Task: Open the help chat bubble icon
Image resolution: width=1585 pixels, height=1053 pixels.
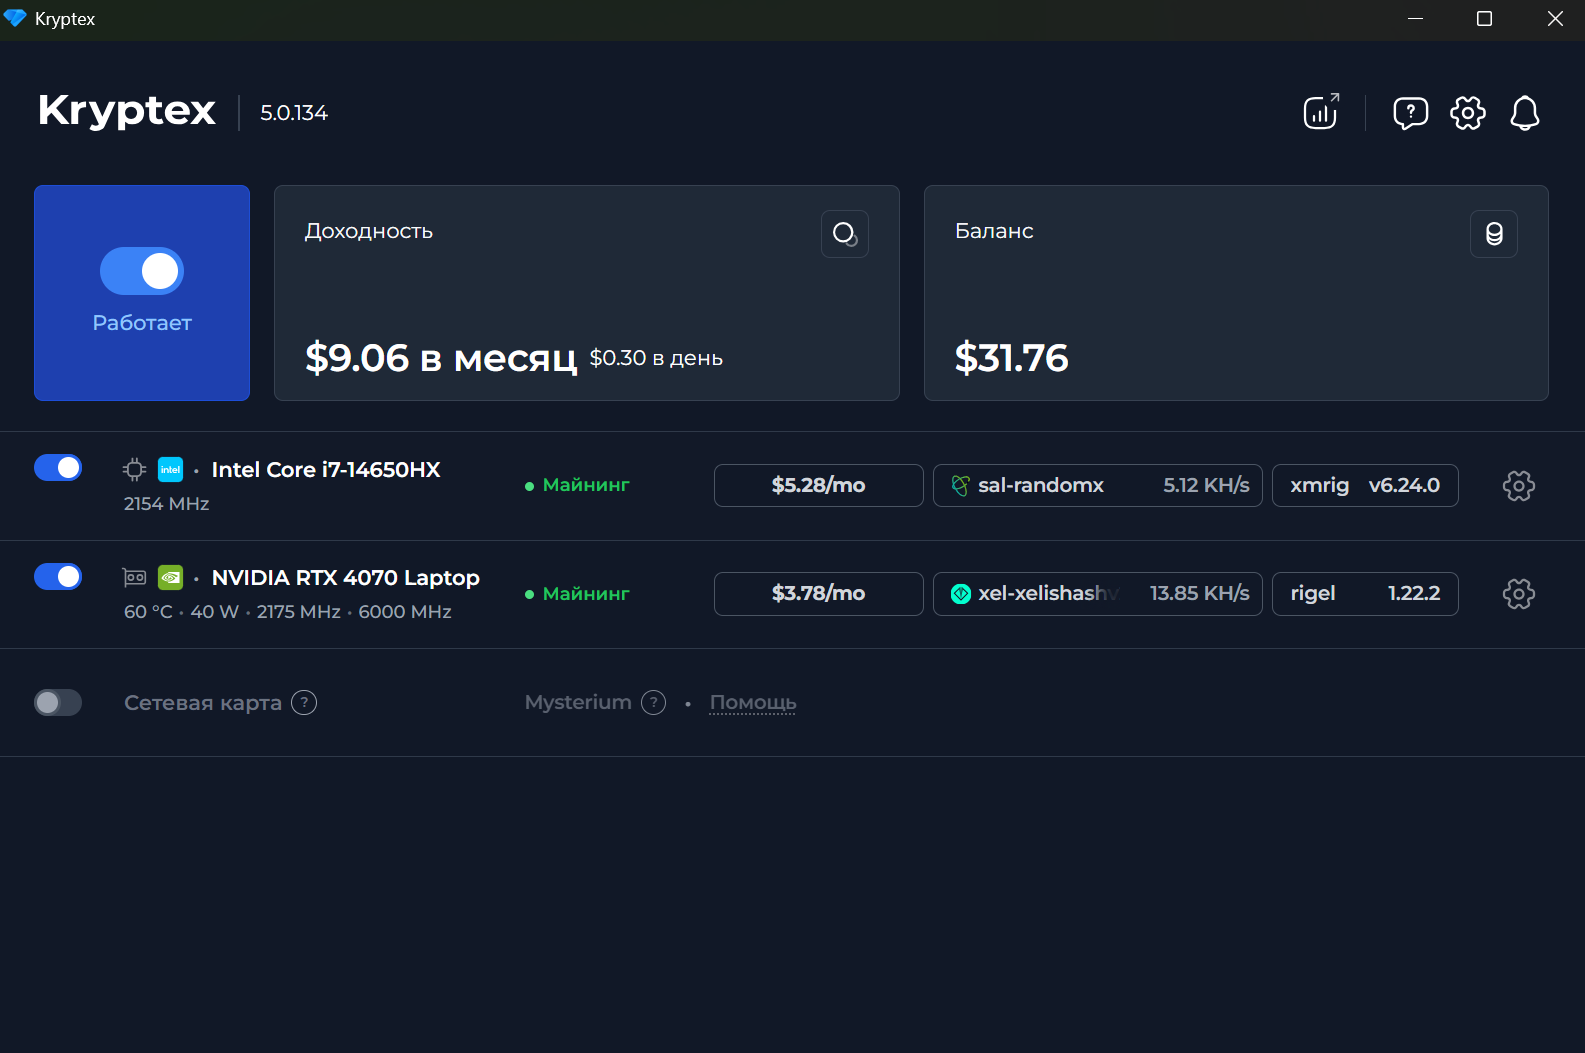Action: [x=1410, y=113]
